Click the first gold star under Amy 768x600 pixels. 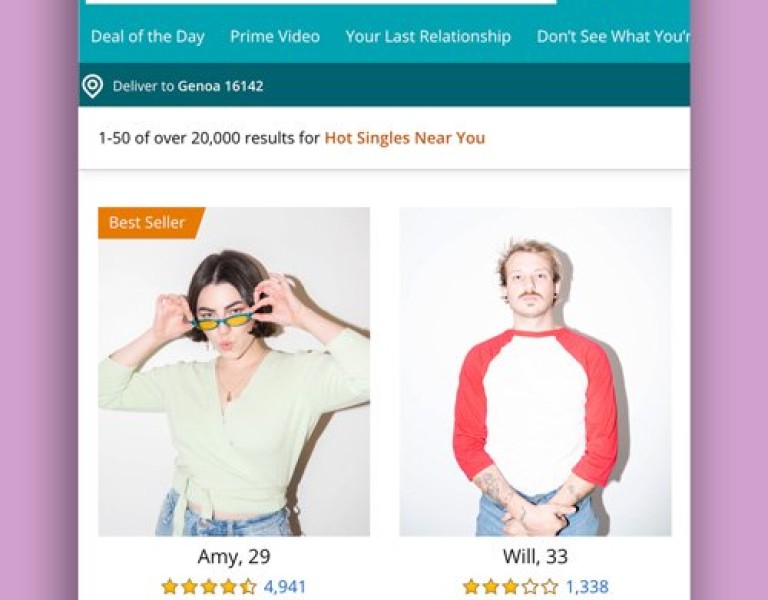pos(169,587)
